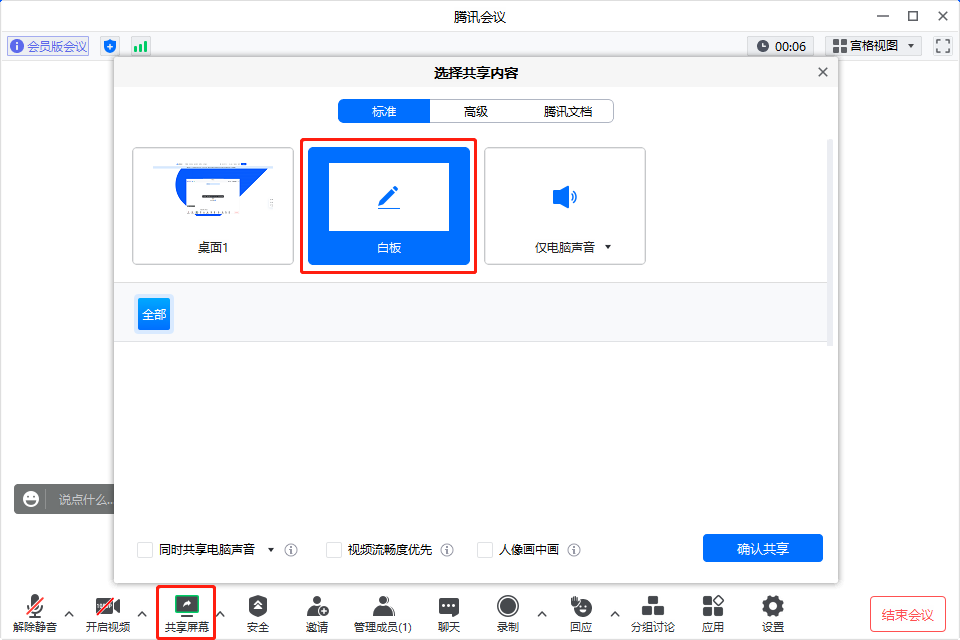Open the 仅电脑声音 dropdown arrow
The width and height of the screenshot is (960, 640).
click(608, 247)
